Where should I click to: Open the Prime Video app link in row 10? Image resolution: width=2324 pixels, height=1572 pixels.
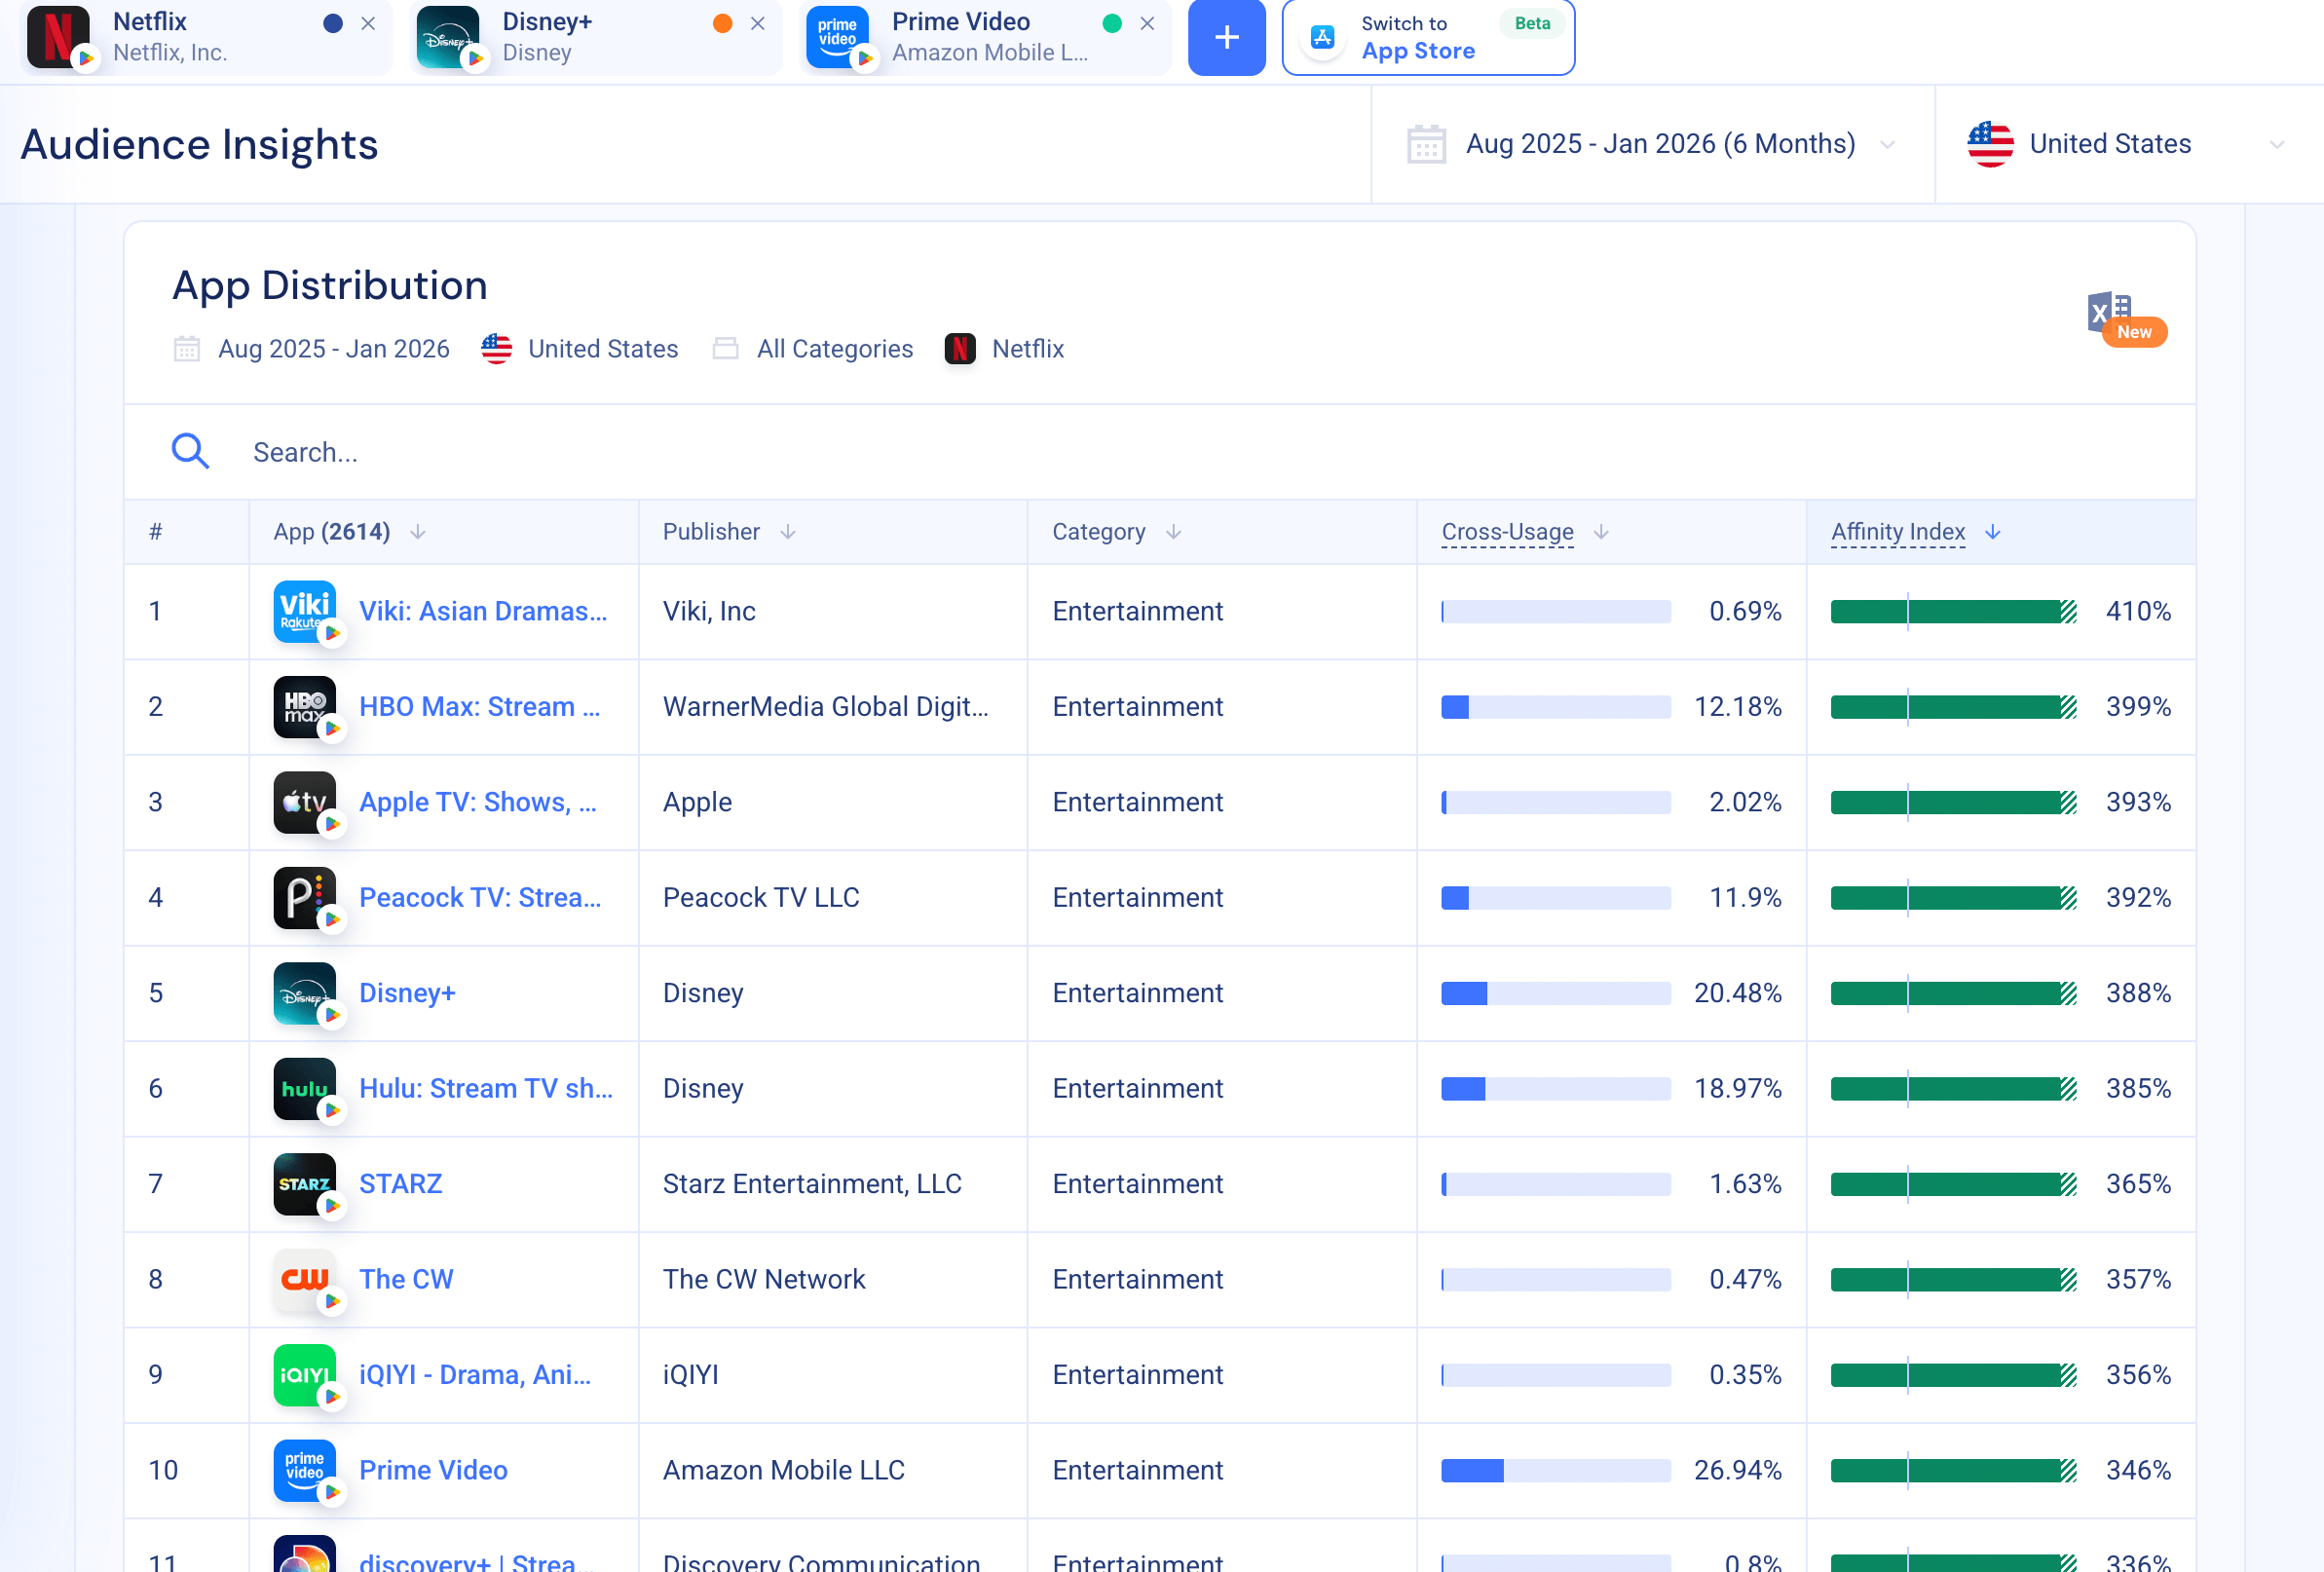coord(433,1470)
